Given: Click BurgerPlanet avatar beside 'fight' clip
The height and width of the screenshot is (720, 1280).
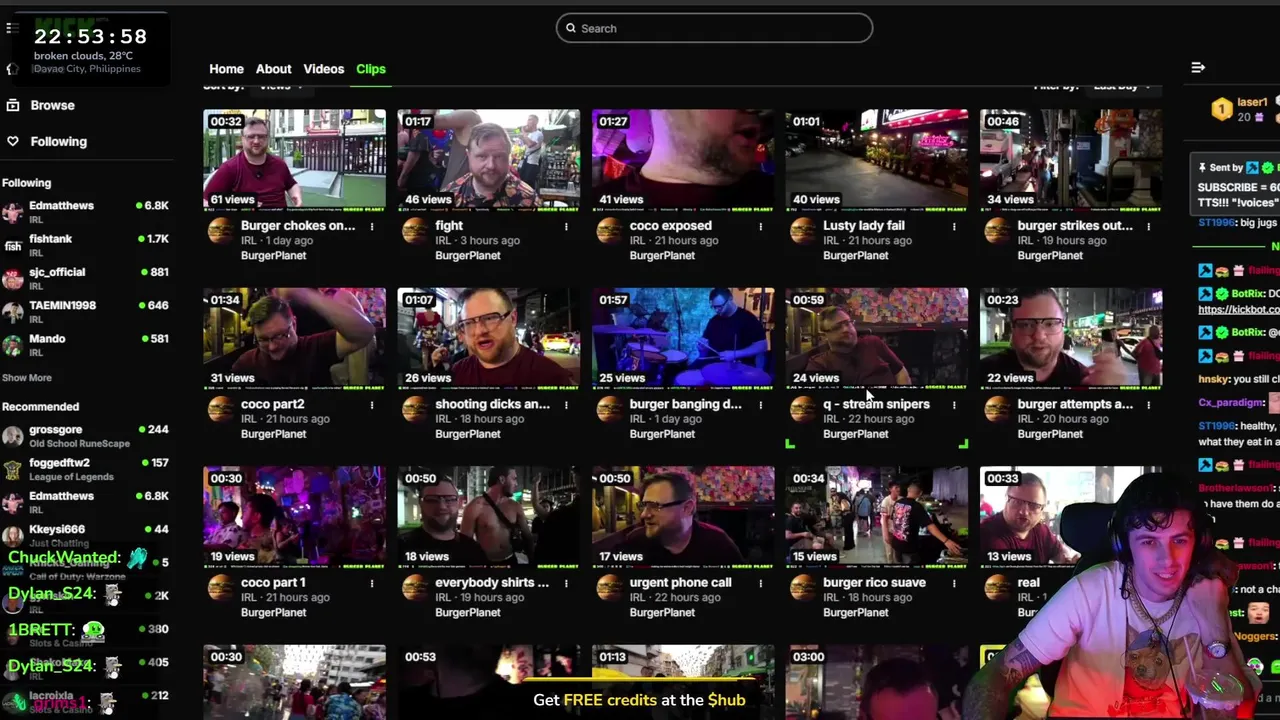Looking at the screenshot, I should [415, 231].
